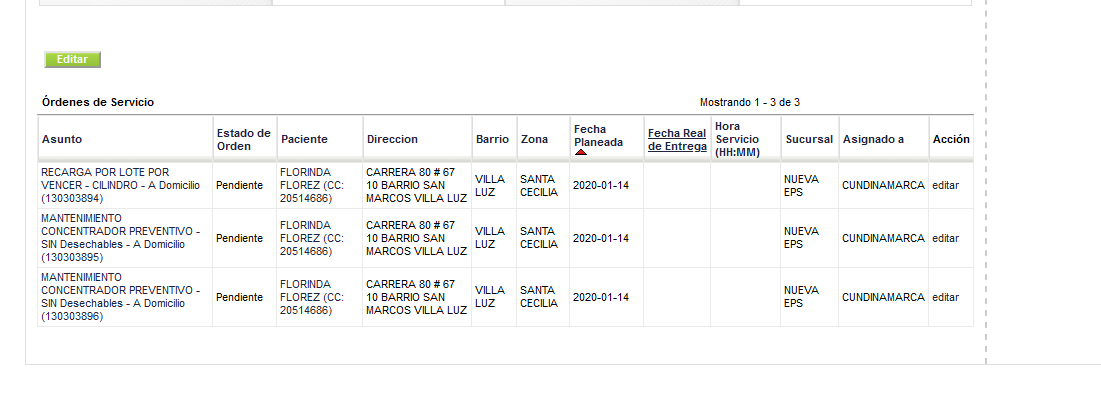1101x397 pixels.
Task: Click editar for order 130303895
Action: (x=945, y=238)
